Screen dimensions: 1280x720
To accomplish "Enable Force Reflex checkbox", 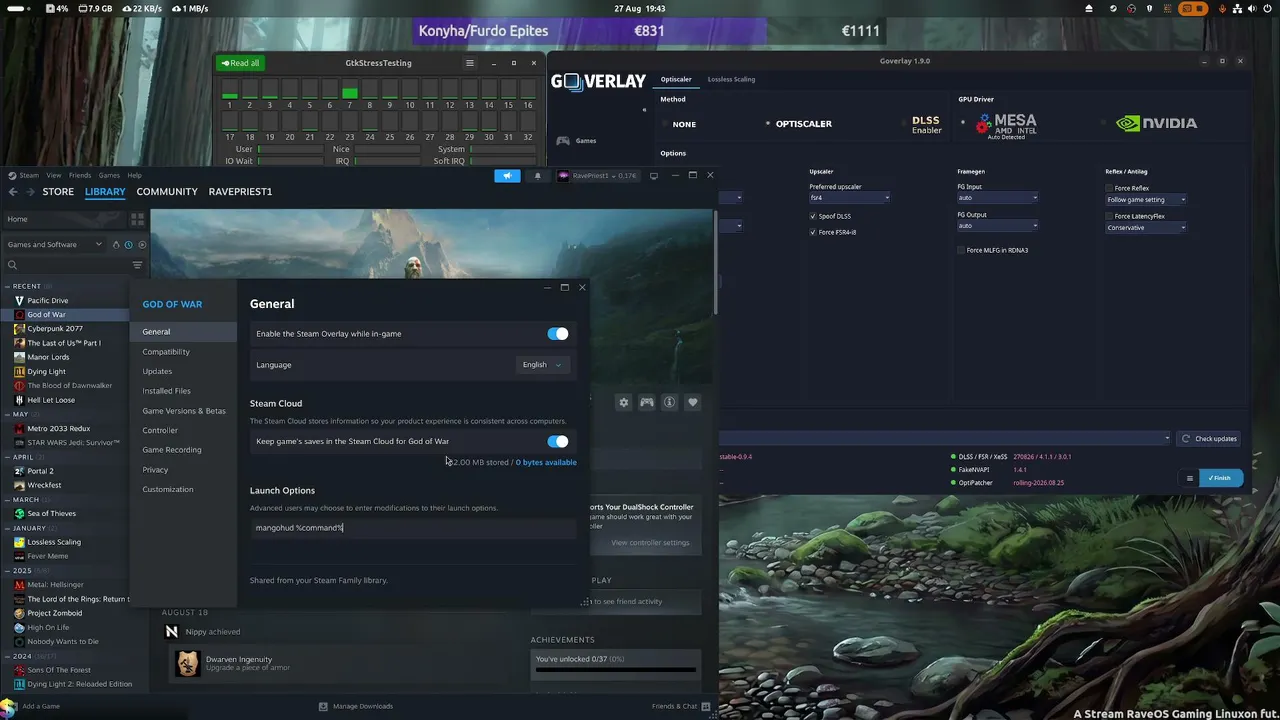I will click(x=1110, y=188).
